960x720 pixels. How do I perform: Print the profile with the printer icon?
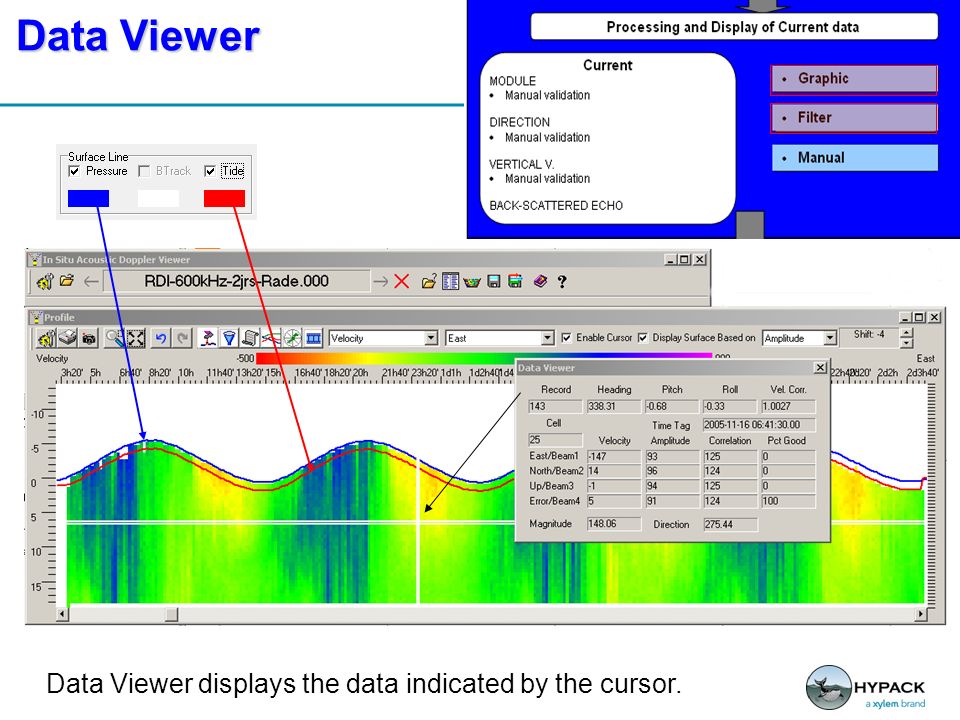pos(67,338)
